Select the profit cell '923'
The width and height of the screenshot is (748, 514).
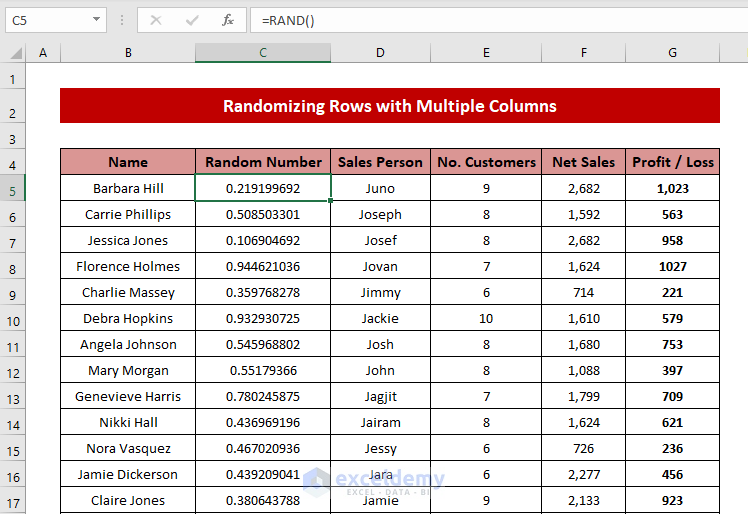point(673,500)
